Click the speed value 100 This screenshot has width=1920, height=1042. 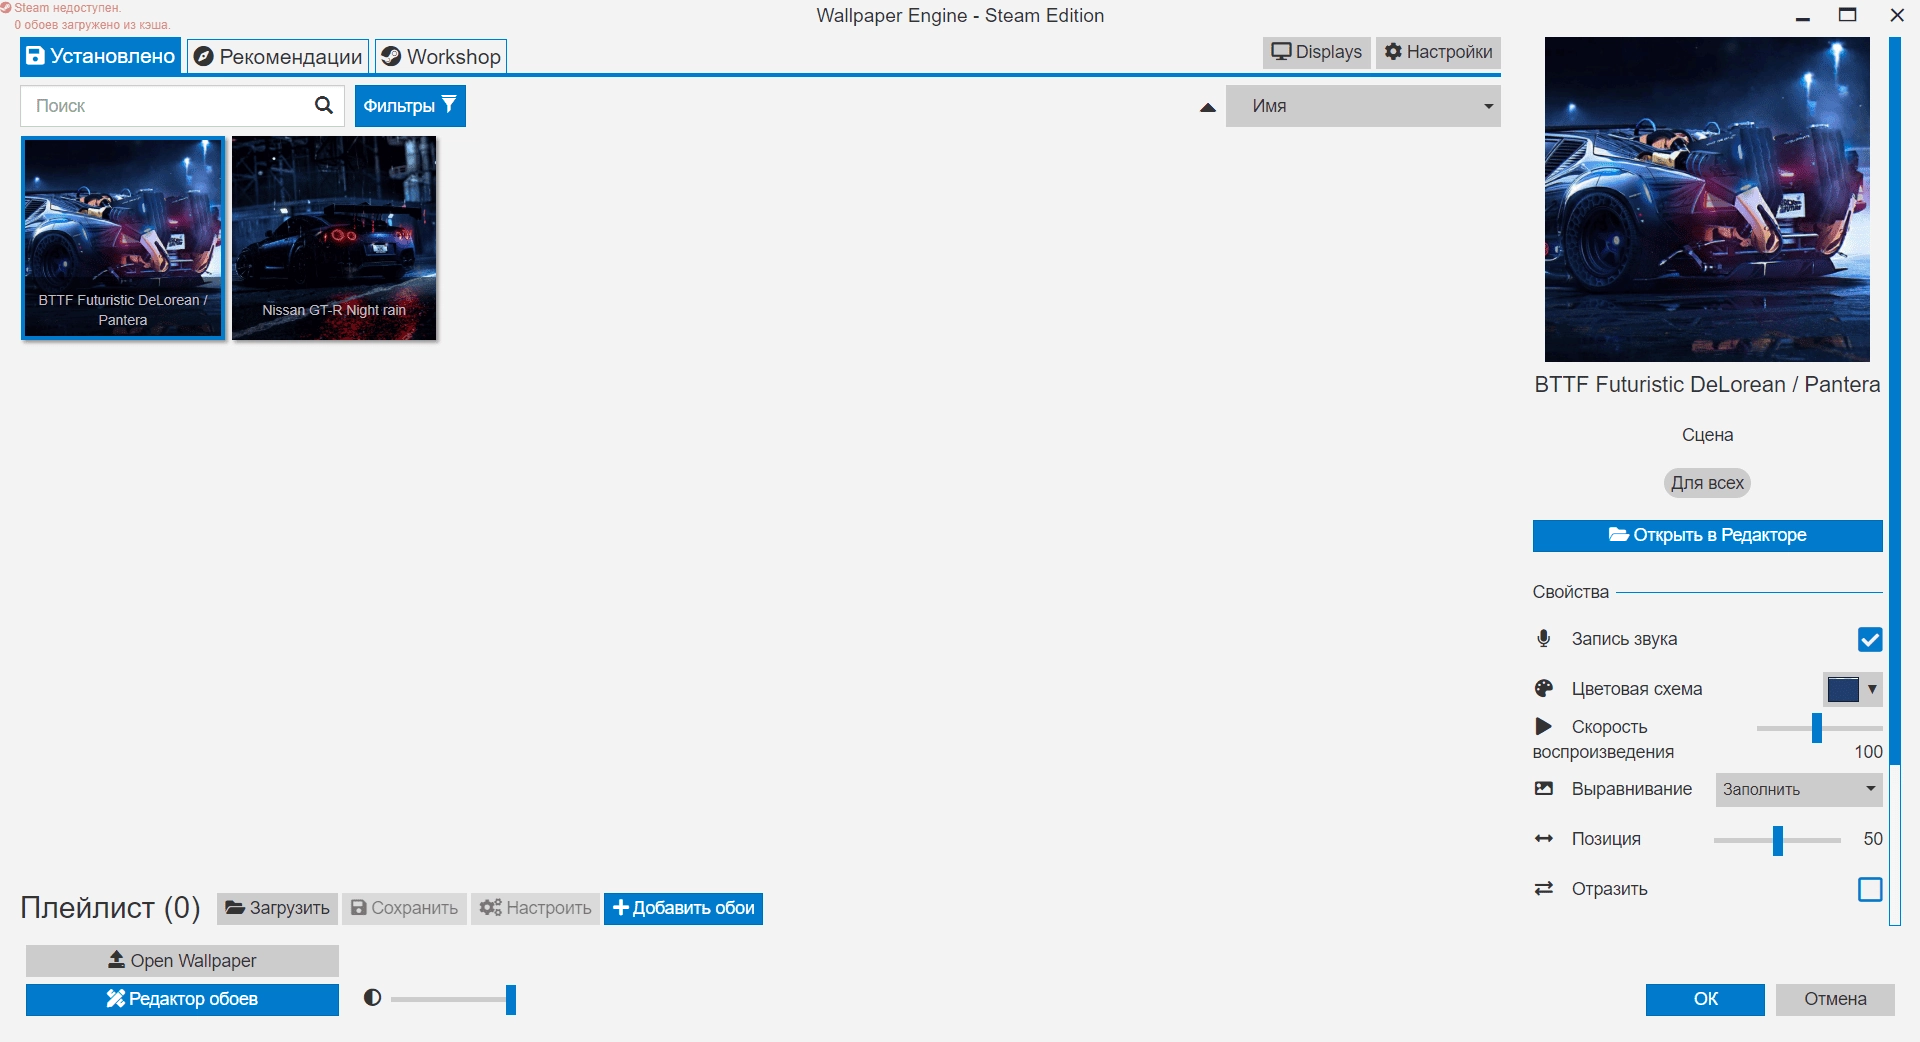click(x=1868, y=751)
